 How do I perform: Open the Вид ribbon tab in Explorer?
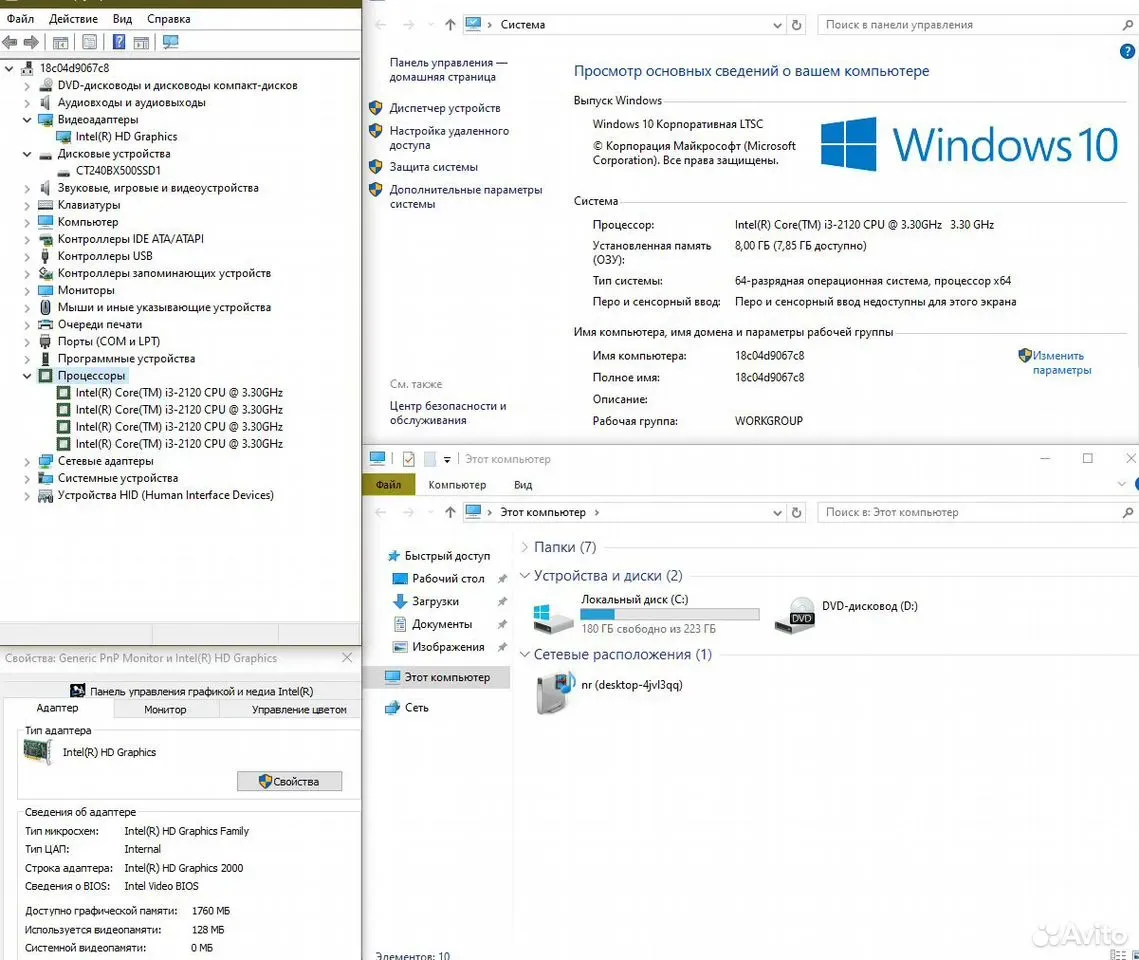click(523, 484)
